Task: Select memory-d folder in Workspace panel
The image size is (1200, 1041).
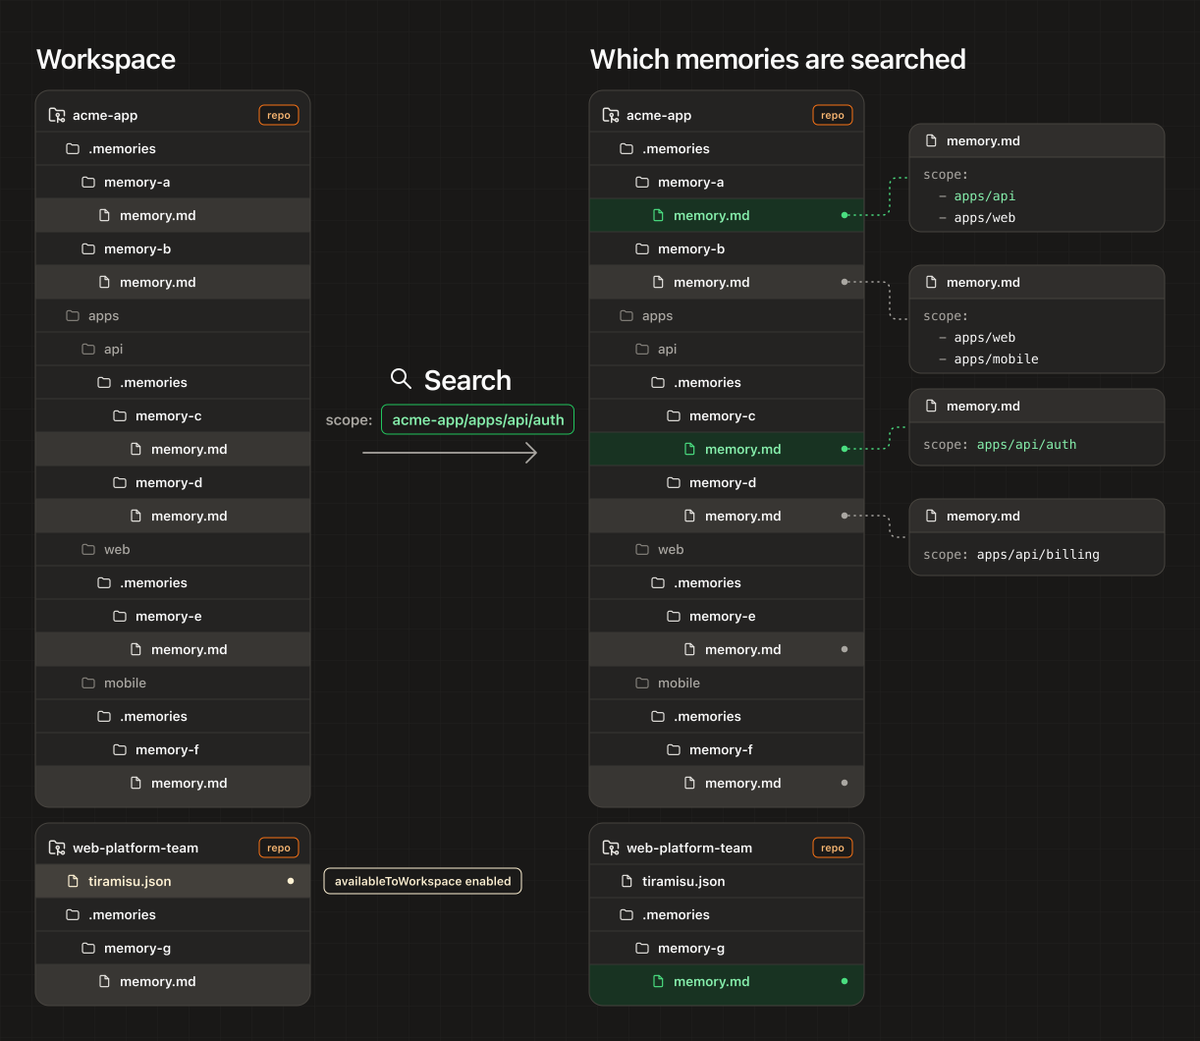Action: 173,482
